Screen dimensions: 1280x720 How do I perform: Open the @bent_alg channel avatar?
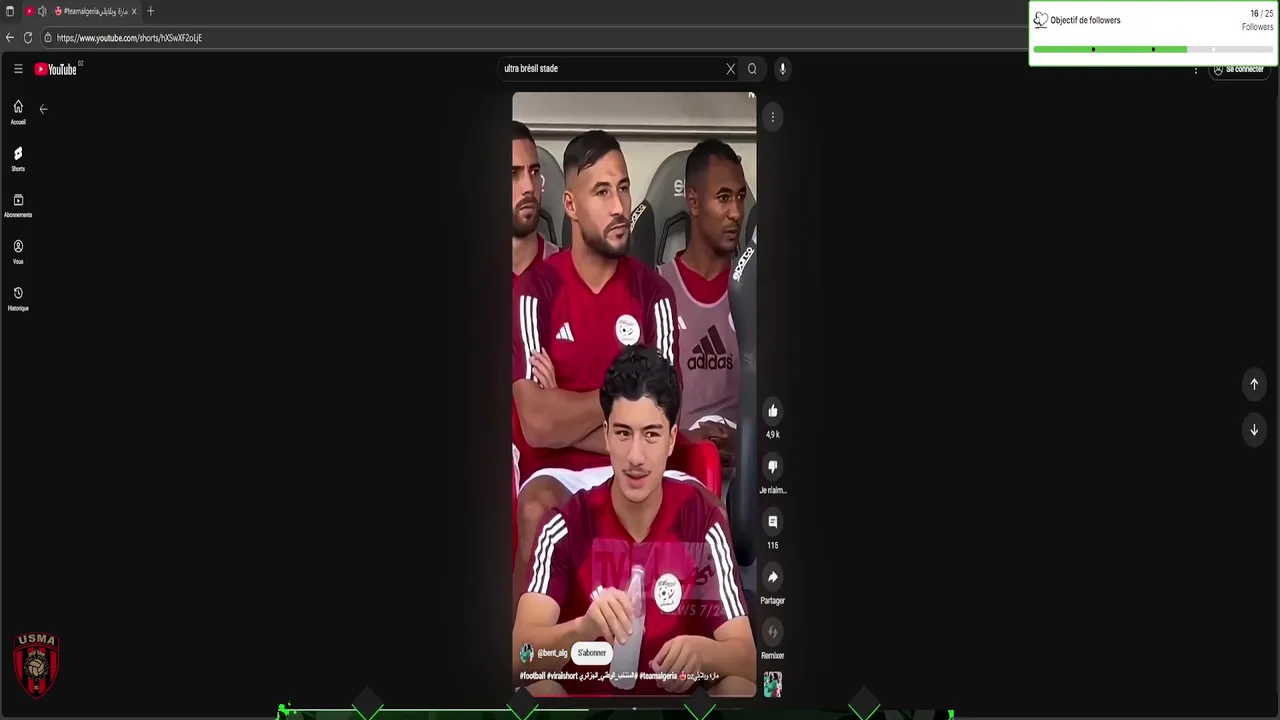point(526,653)
